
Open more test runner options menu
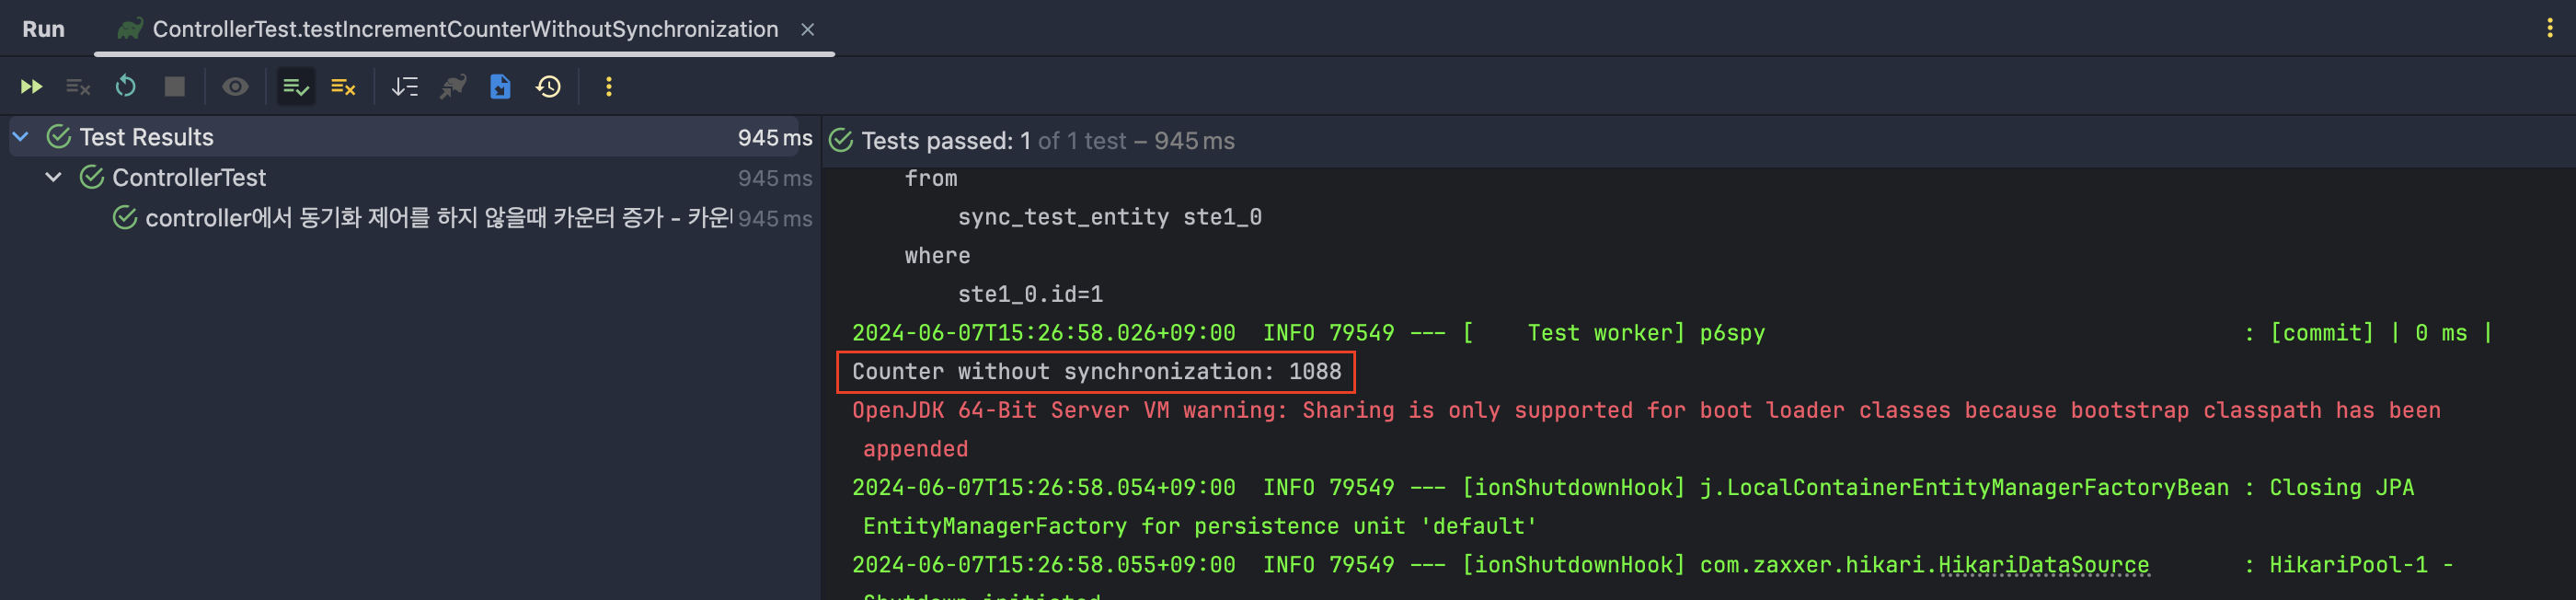[608, 87]
